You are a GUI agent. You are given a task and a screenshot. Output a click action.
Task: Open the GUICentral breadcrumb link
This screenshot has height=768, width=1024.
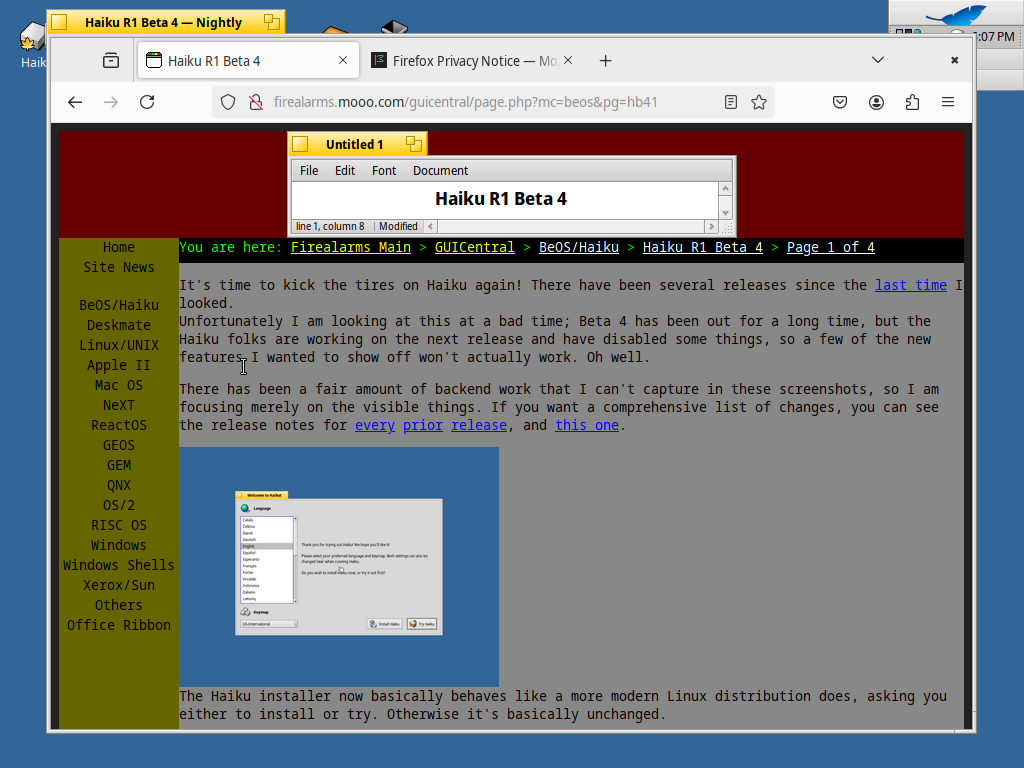point(475,248)
